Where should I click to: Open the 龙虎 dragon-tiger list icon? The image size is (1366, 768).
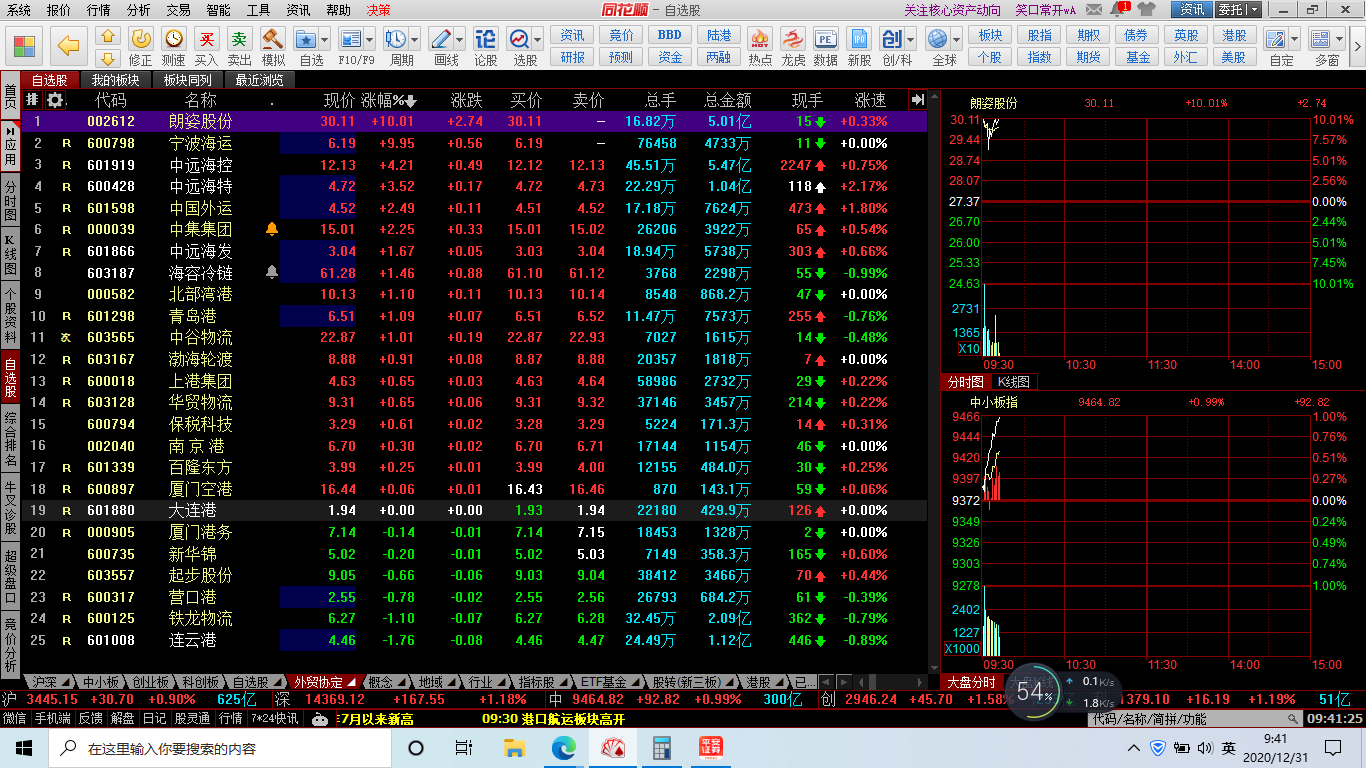coord(793,45)
